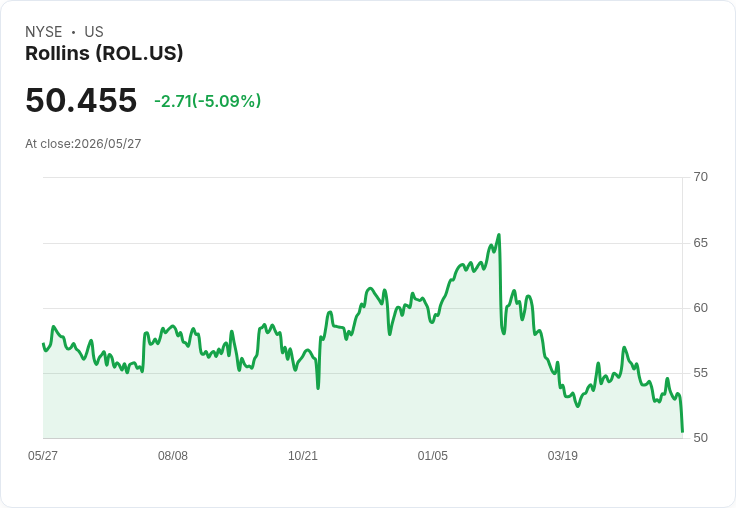Click the 50.455 current price

pos(81,100)
